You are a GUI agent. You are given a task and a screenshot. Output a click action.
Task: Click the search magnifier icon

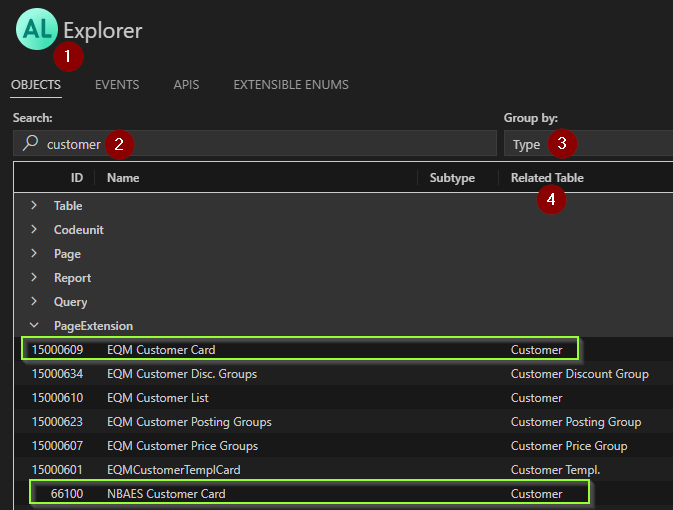30,144
